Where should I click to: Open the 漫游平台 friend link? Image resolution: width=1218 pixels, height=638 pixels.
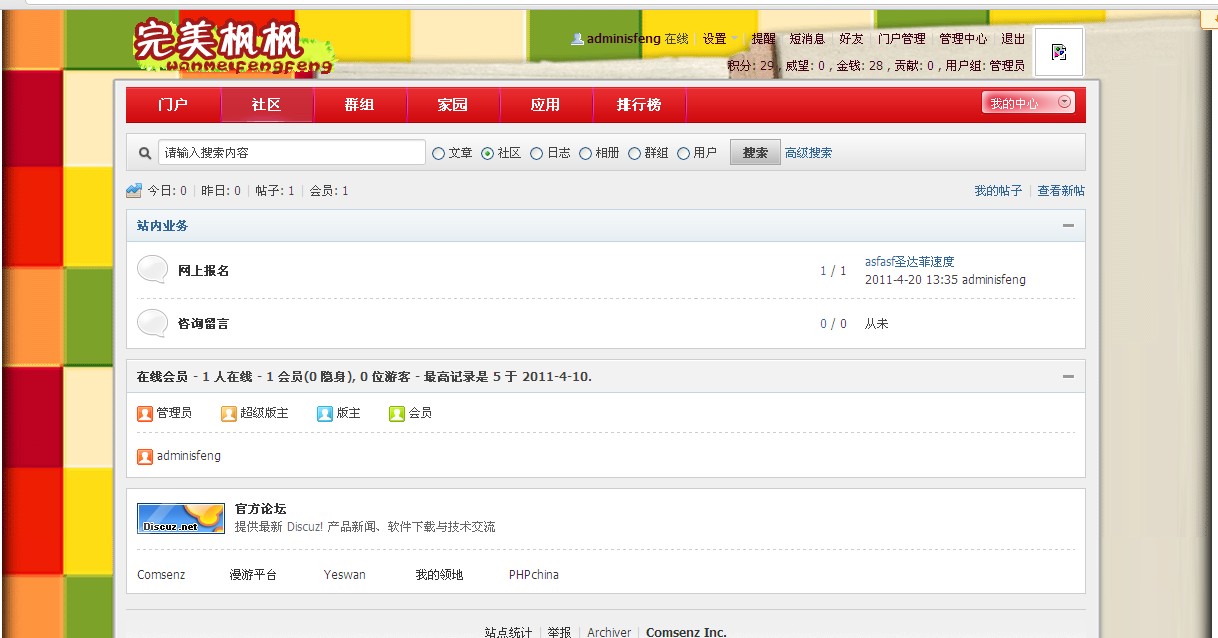click(x=253, y=575)
